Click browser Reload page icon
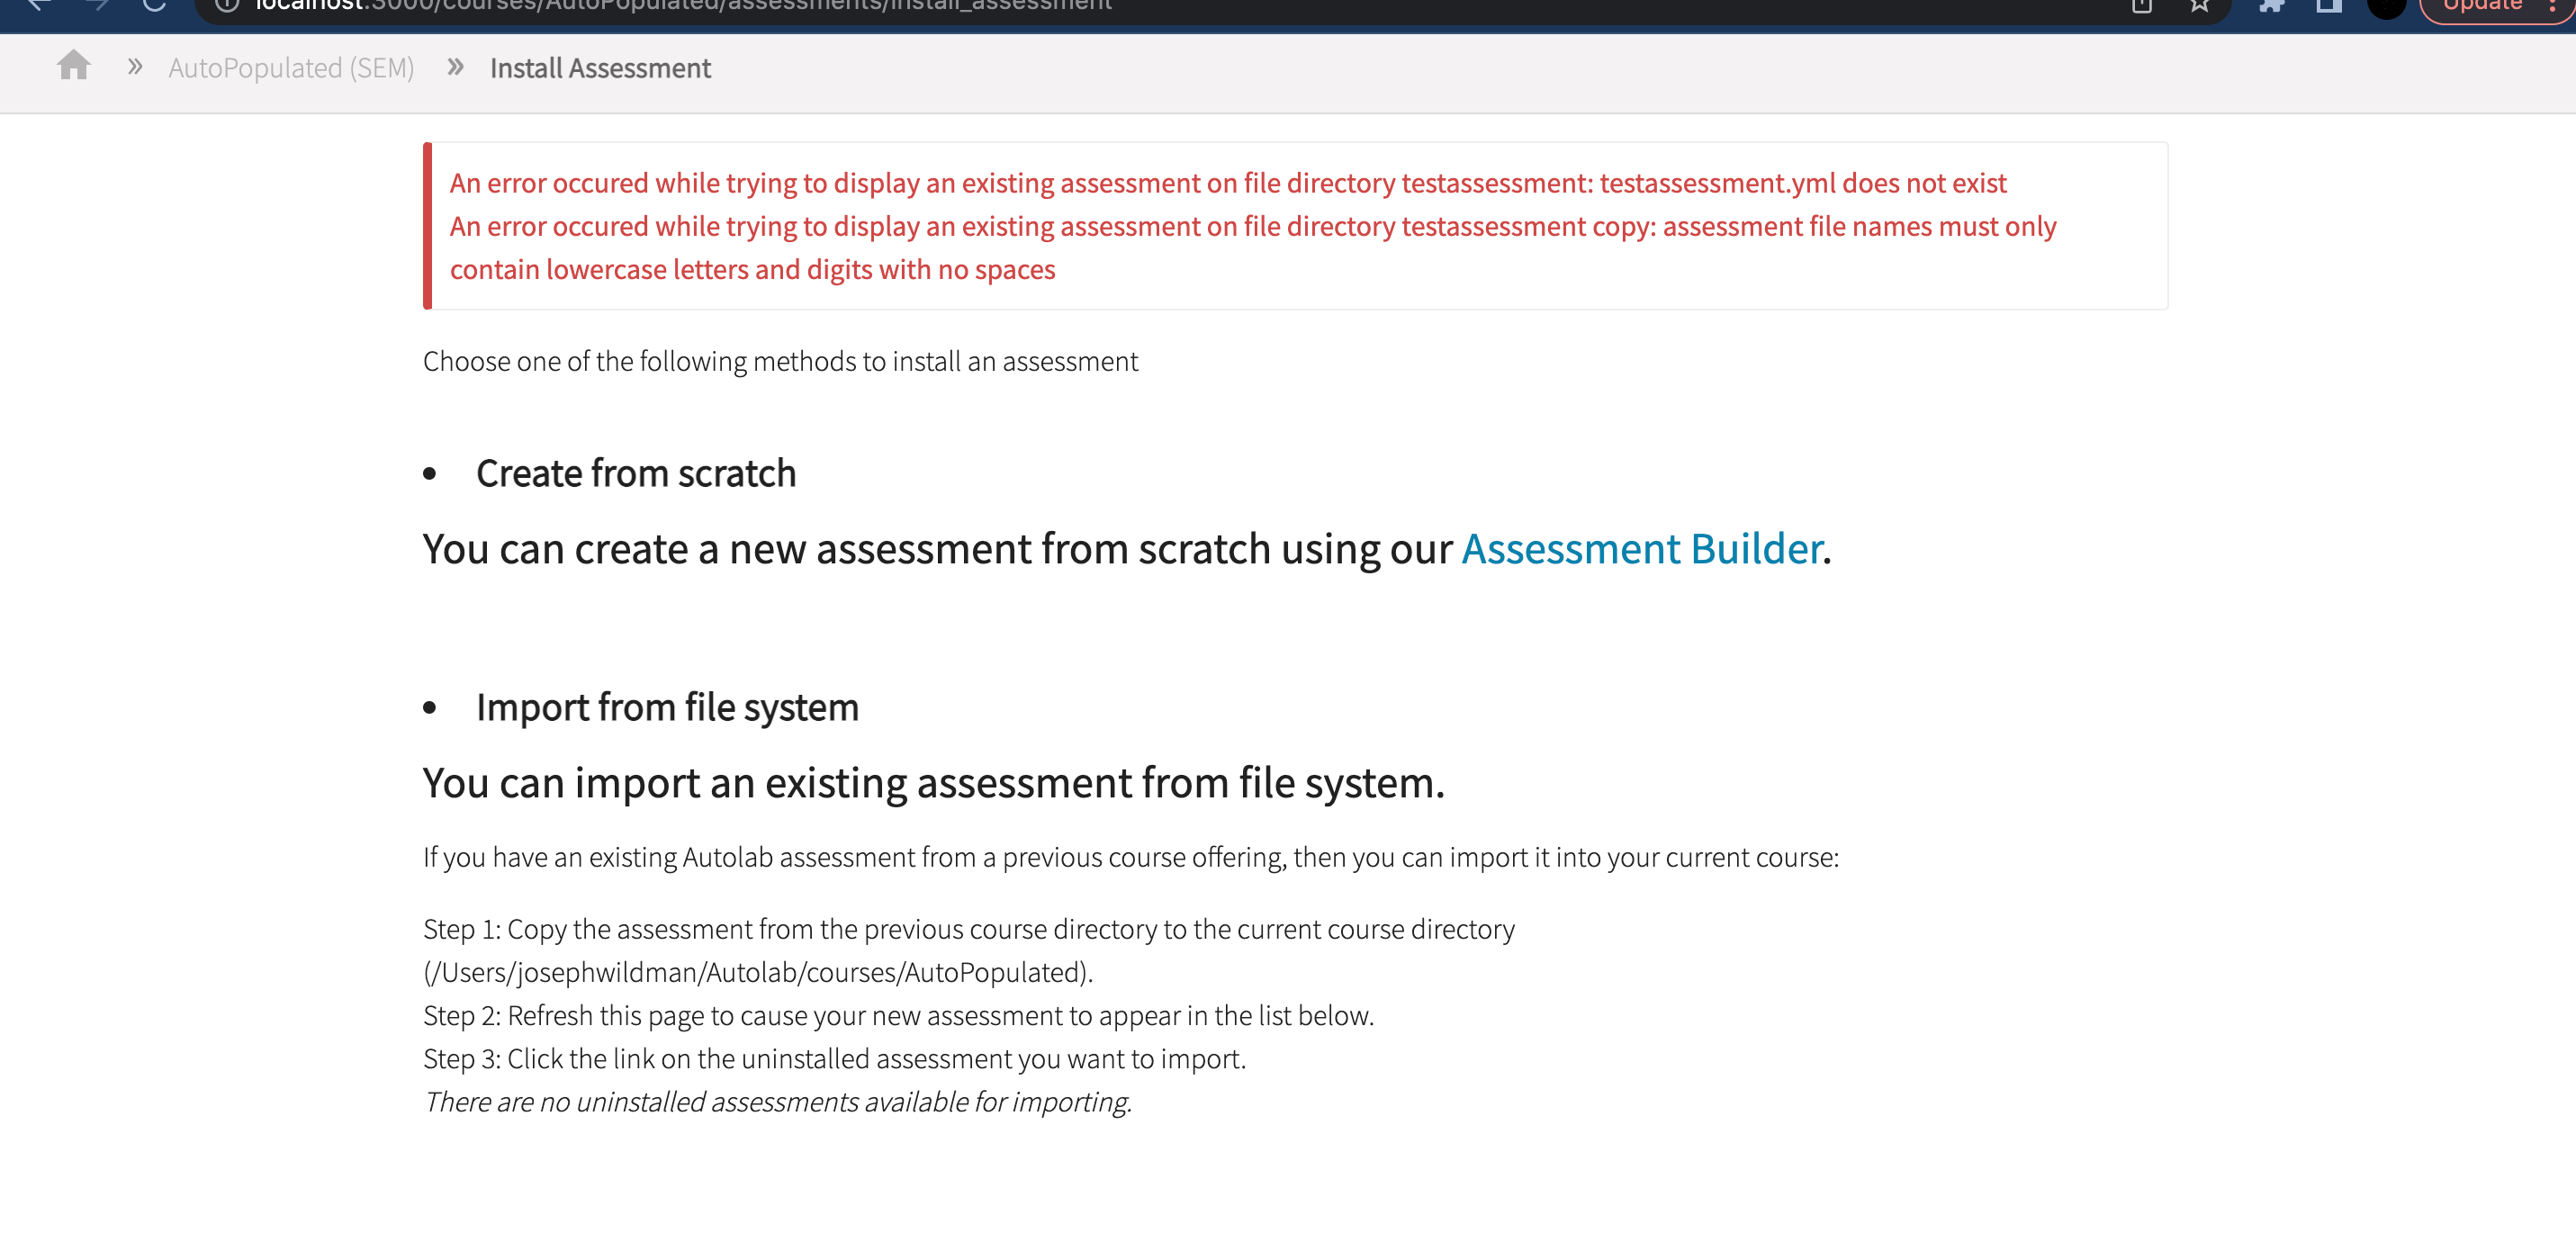This screenshot has height=1233, width=2576. pyautogui.click(x=154, y=5)
